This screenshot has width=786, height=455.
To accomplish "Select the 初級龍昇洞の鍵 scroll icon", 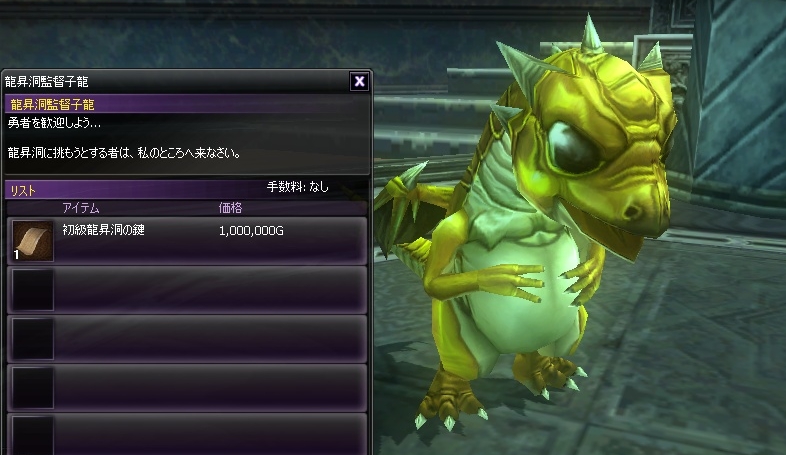I will pos(33,241).
